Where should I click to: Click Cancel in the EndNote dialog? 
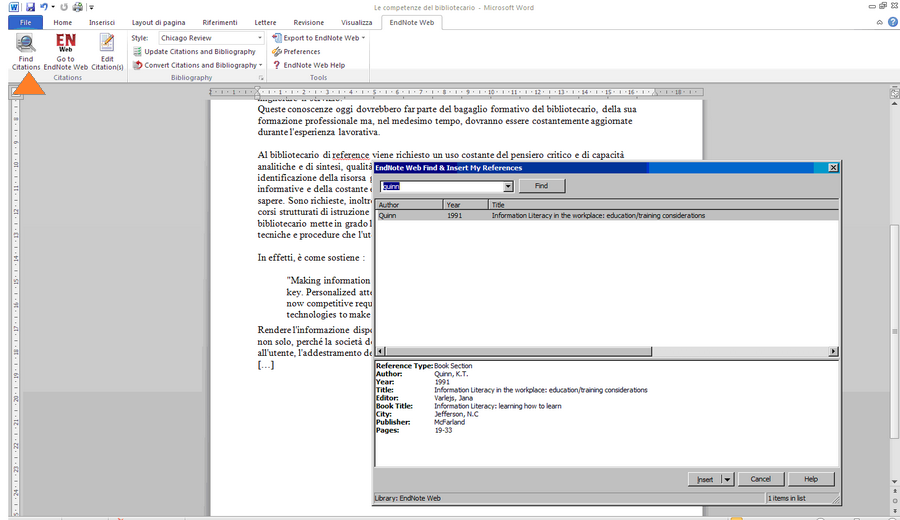coord(760,479)
